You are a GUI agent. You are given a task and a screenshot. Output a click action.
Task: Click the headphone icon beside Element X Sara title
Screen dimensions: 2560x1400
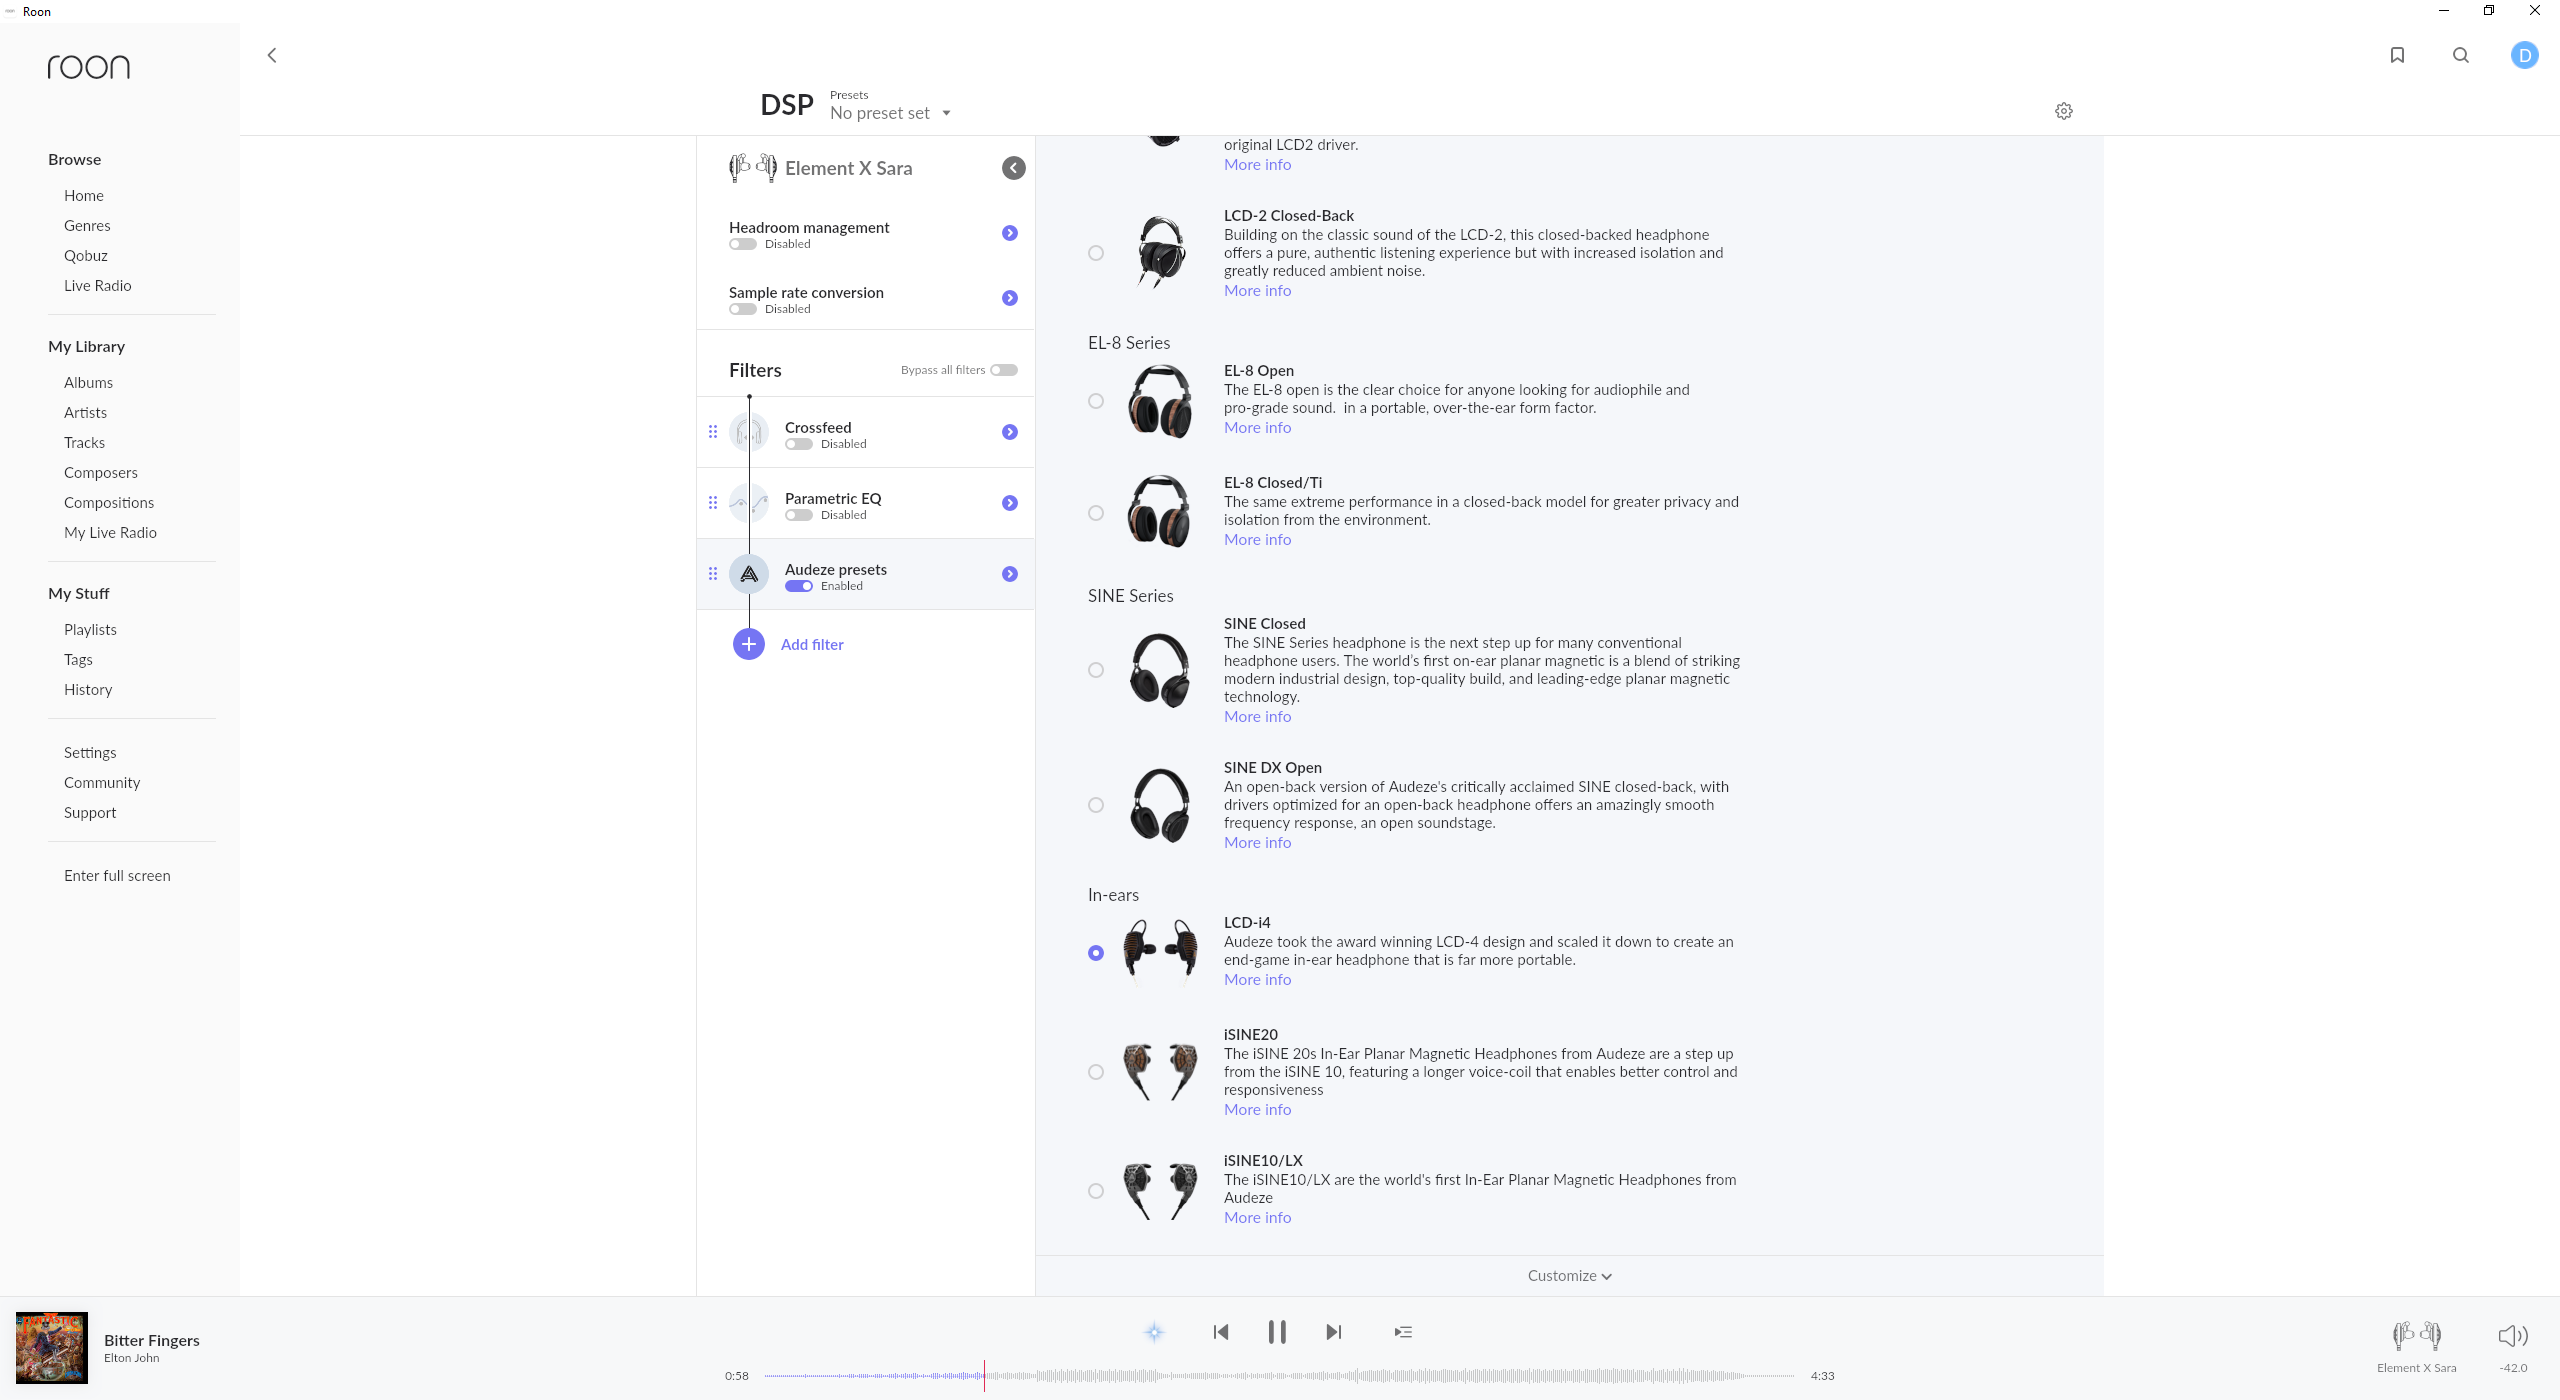coord(752,168)
